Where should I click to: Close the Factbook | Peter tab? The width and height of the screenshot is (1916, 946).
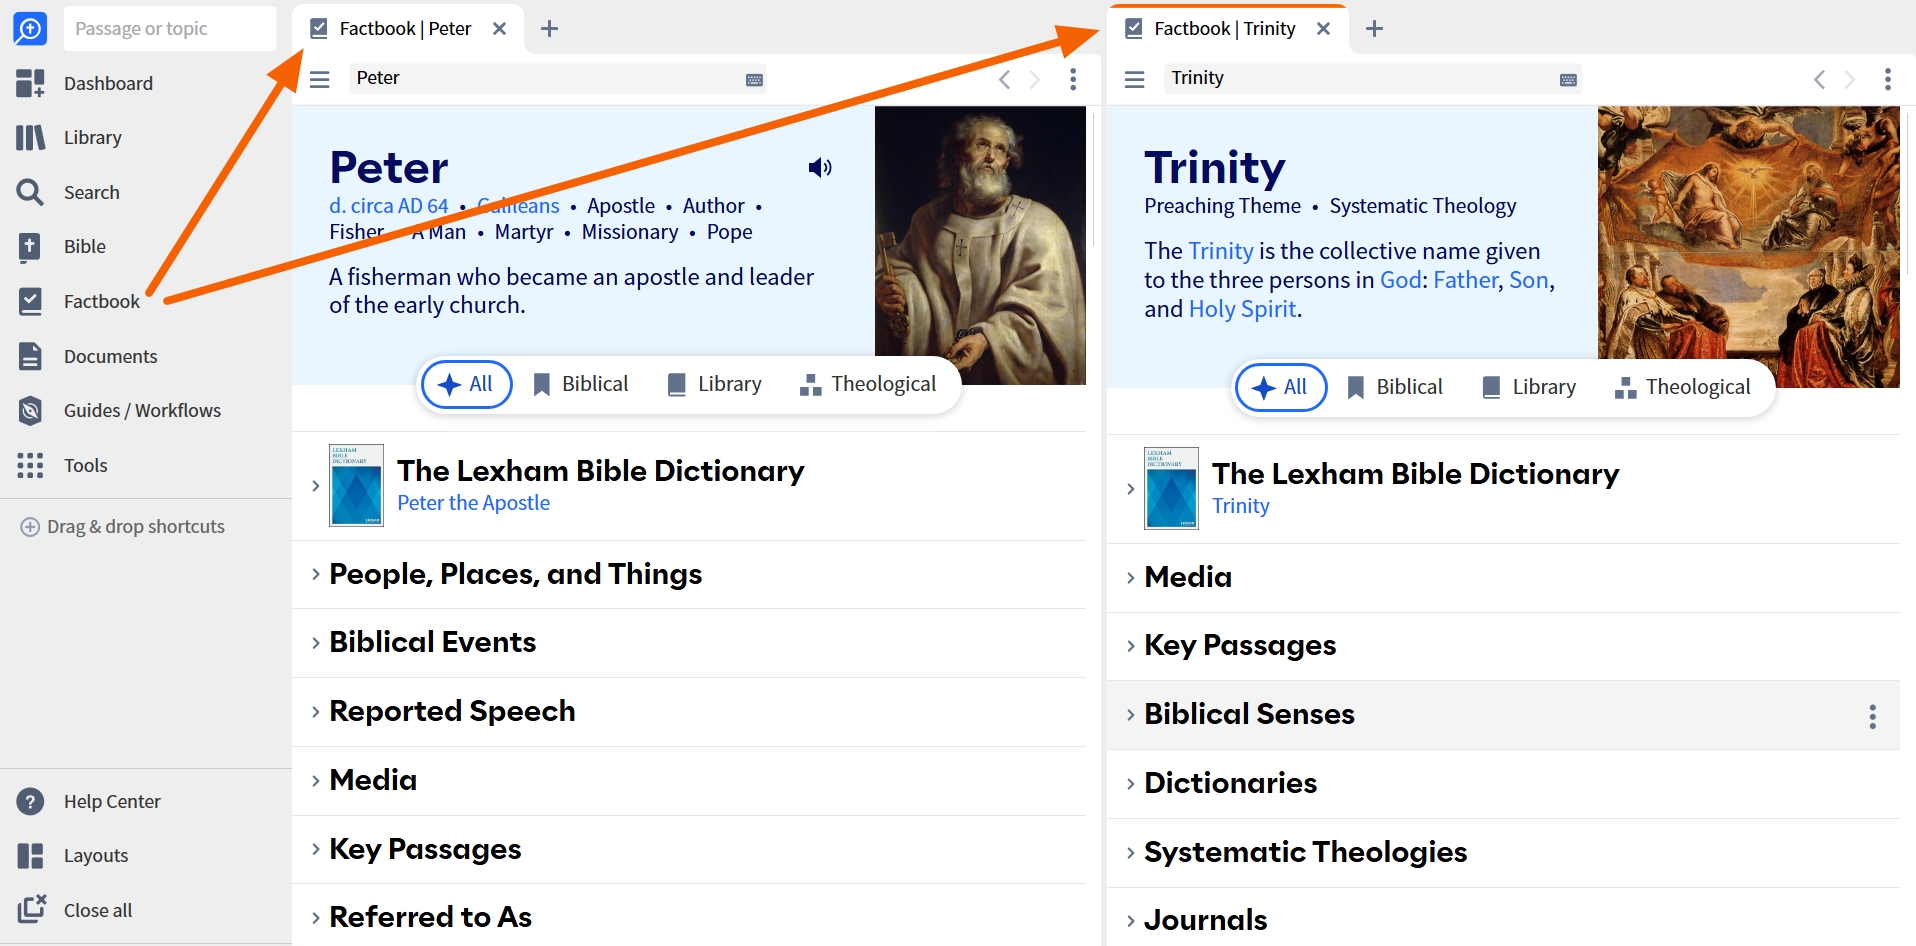[500, 29]
